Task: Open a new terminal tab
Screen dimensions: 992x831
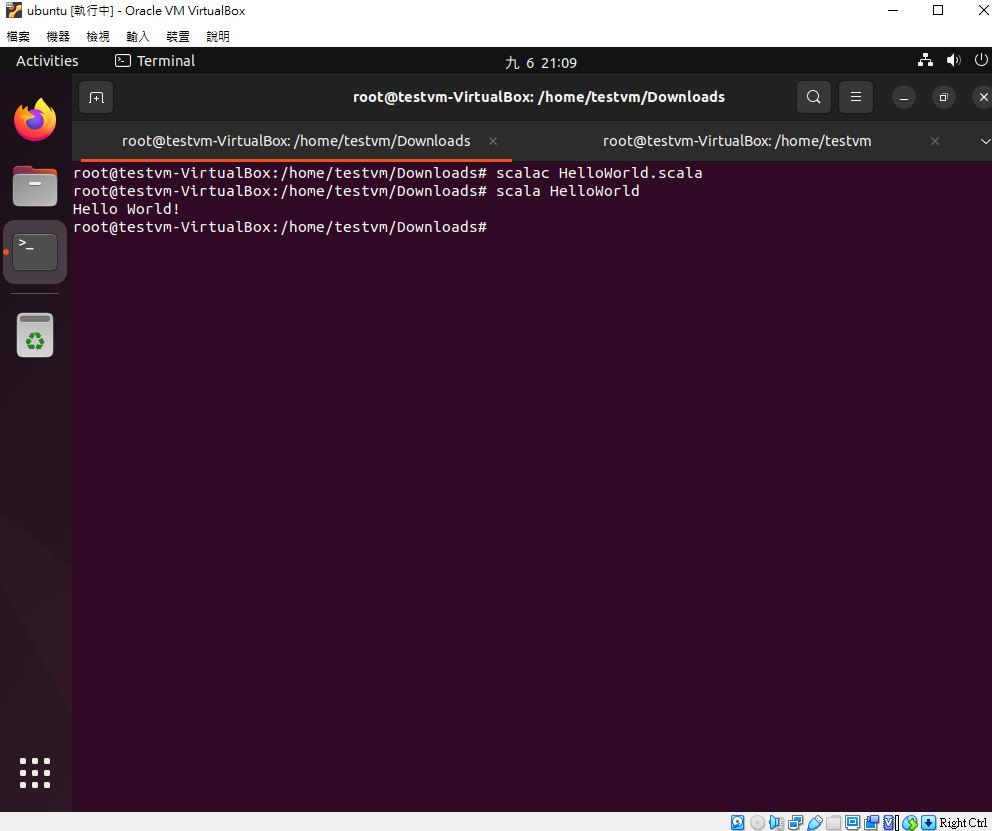Action: point(96,97)
